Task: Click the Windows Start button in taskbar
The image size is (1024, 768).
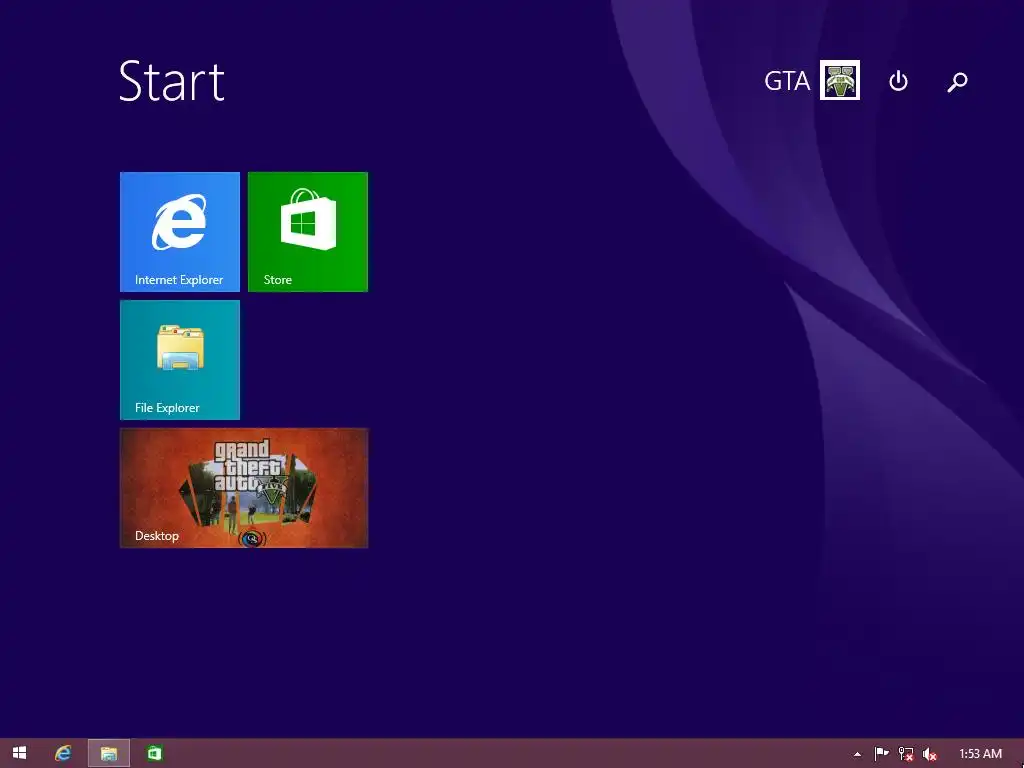Action: point(20,753)
